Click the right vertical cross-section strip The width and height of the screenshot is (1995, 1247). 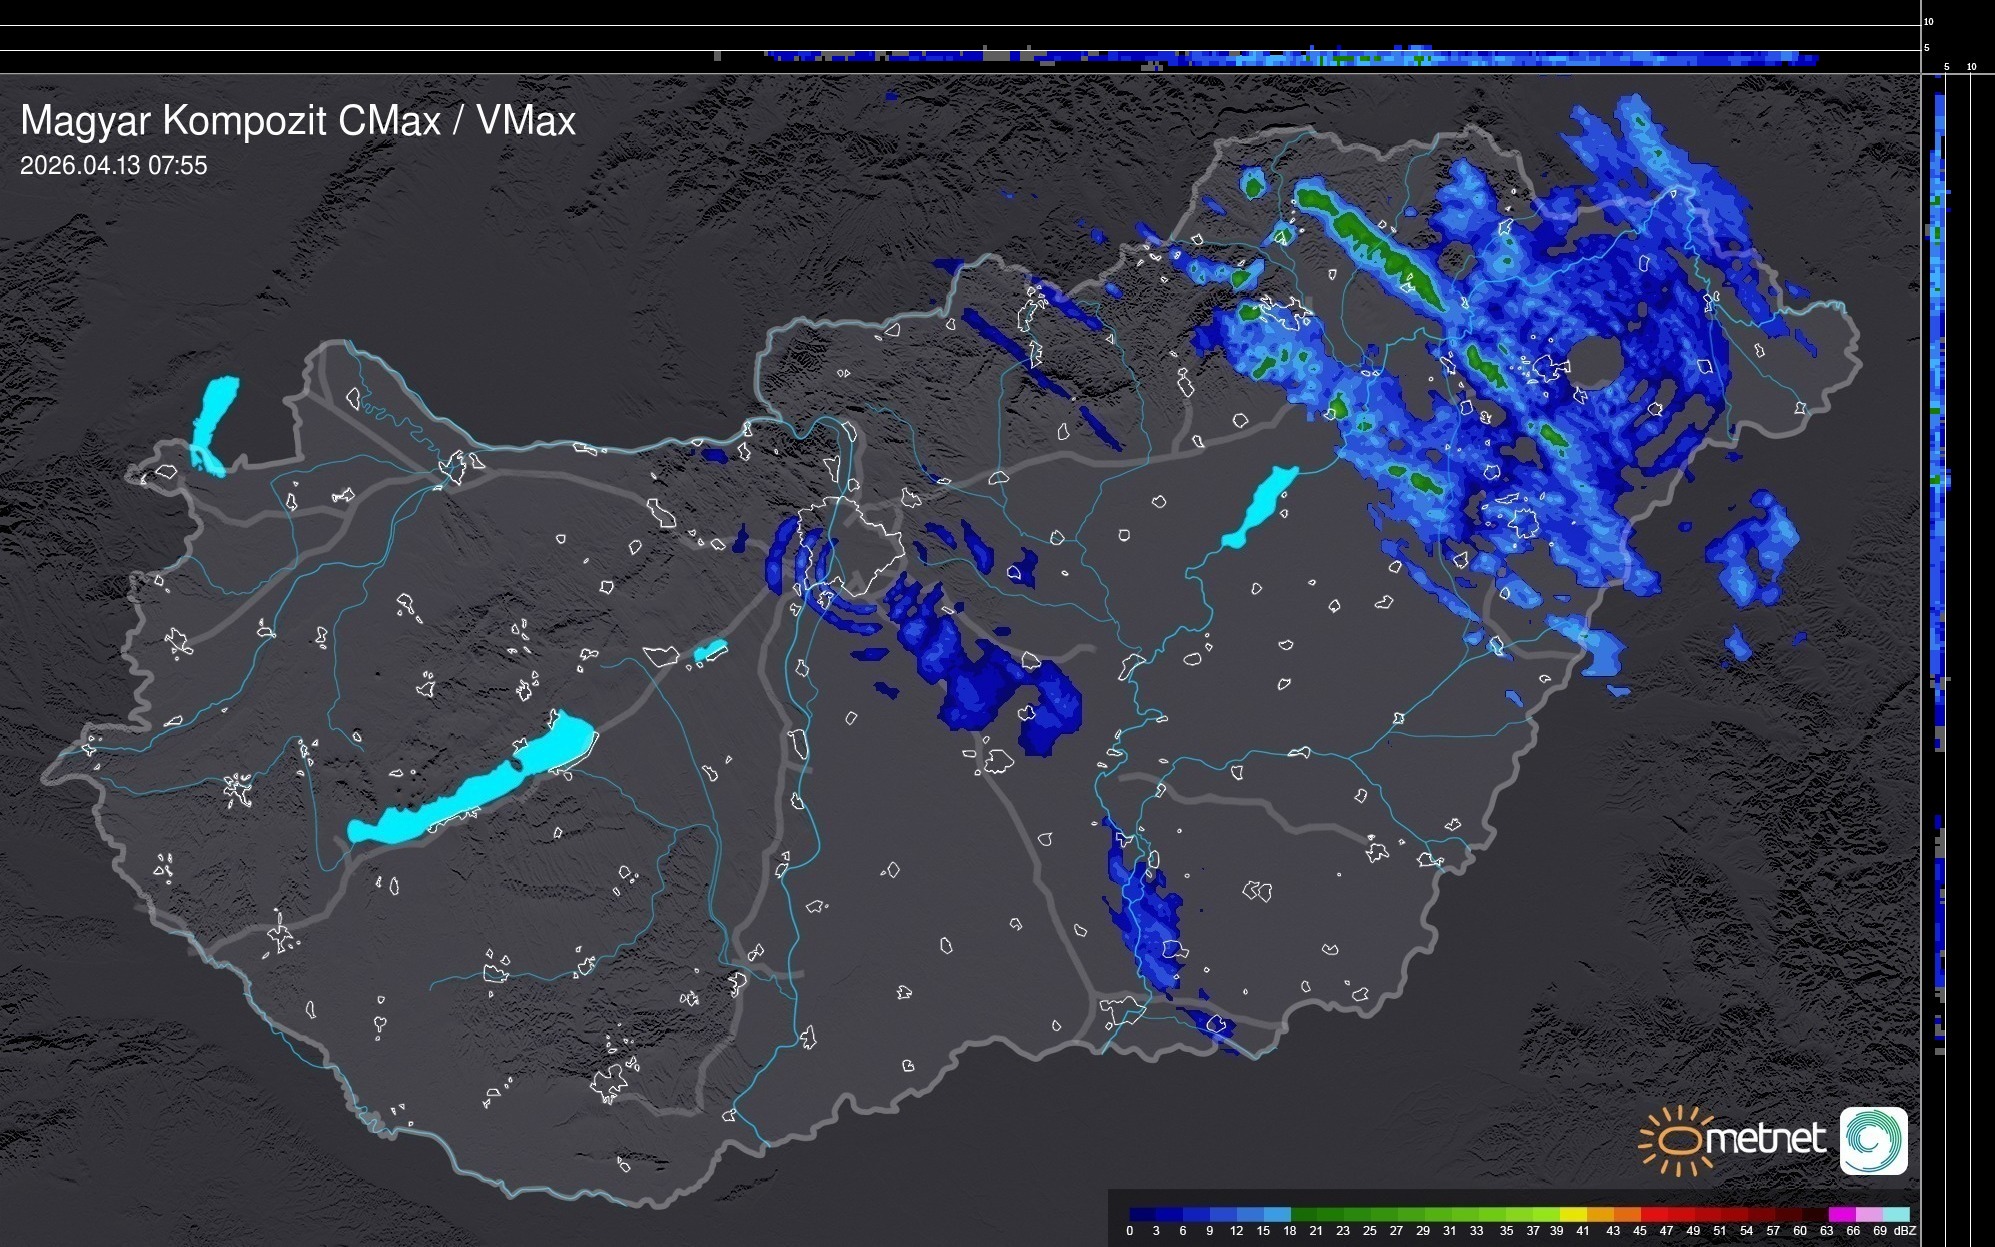point(1939,500)
